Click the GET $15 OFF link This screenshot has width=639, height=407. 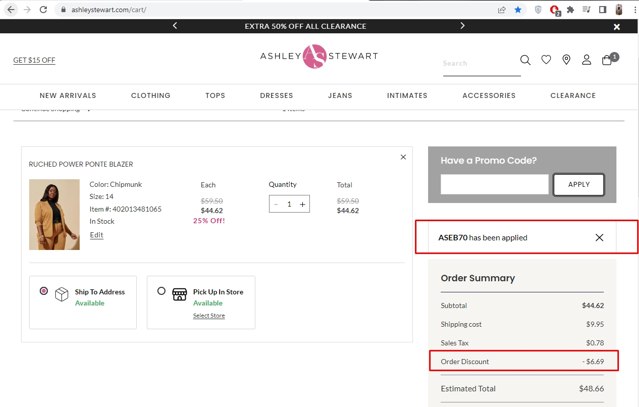tap(34, 60)
